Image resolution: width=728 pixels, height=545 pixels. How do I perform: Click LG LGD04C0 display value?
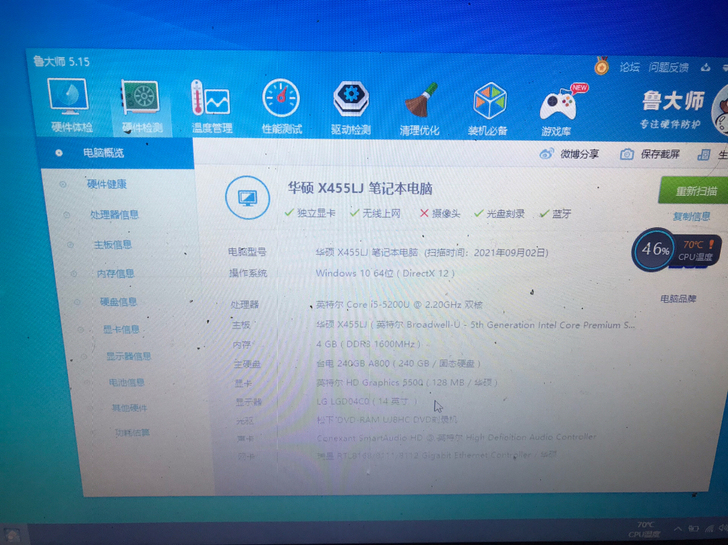tap(367, 401)
